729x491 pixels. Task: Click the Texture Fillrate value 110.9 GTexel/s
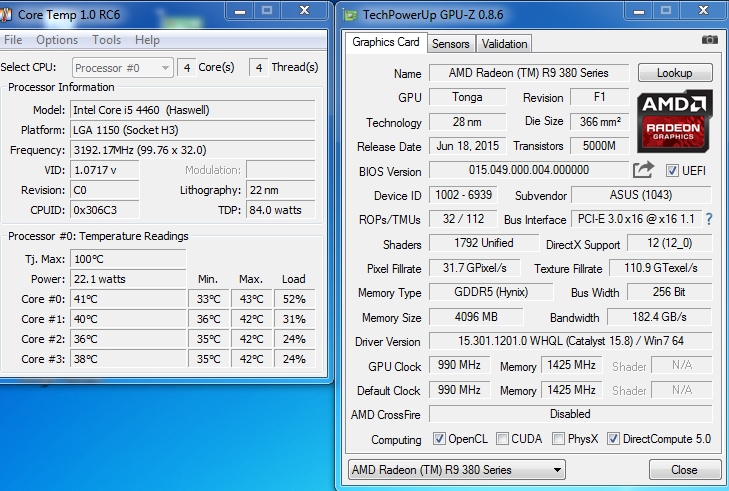tap(661, 268)
